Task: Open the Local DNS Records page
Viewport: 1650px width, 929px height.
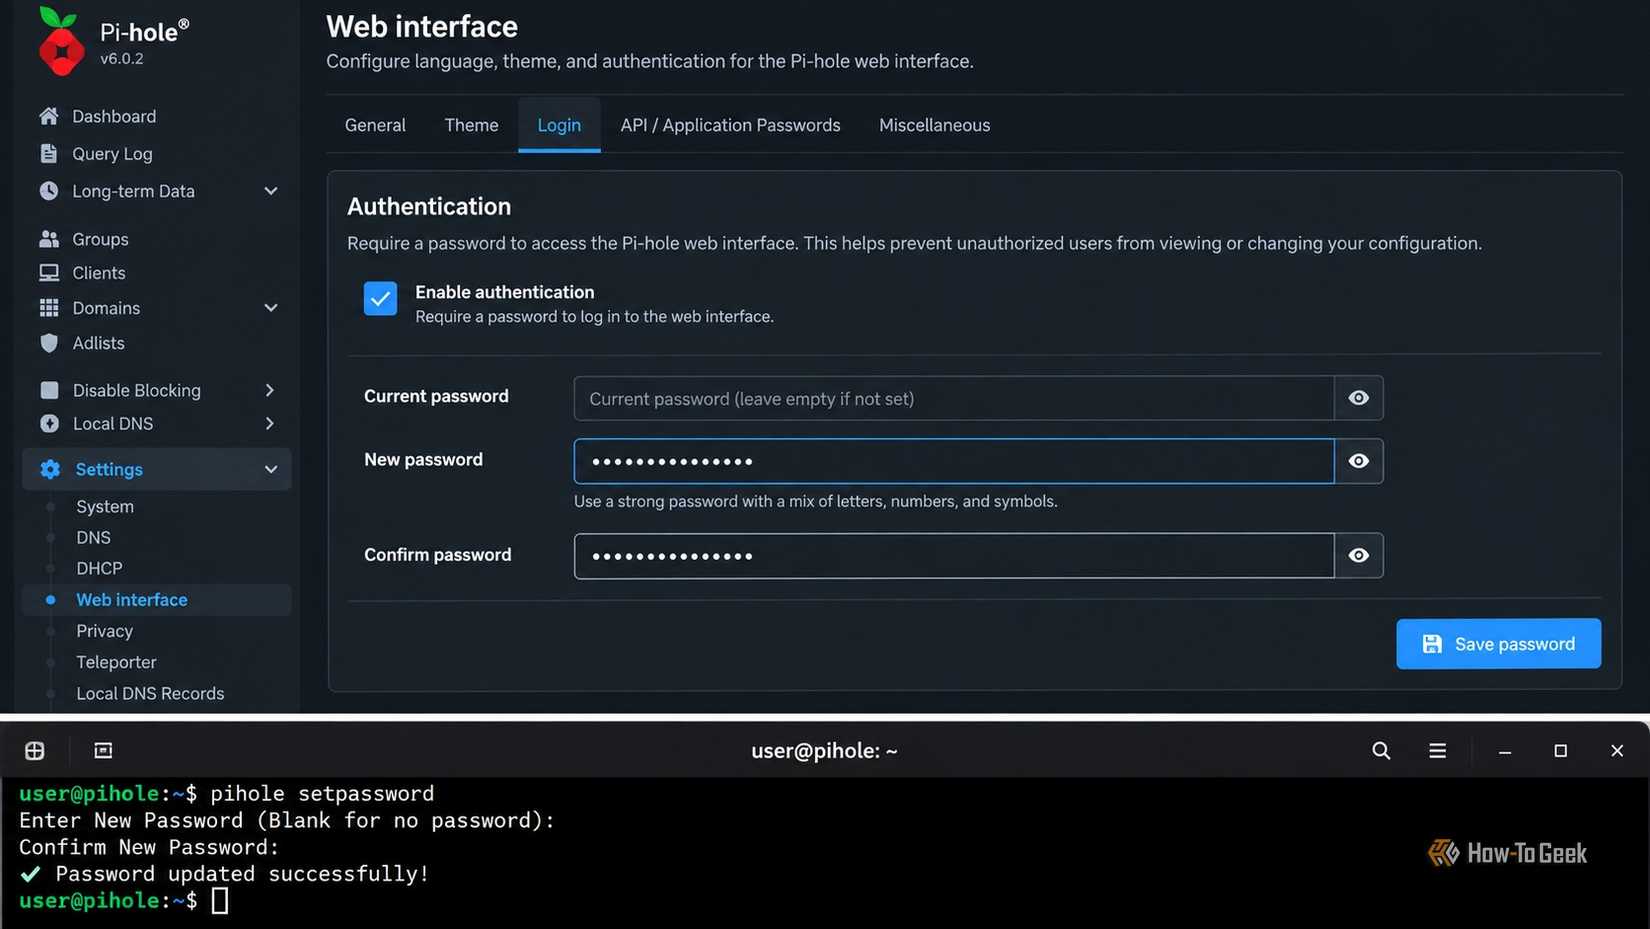Action: coord(150,693)
